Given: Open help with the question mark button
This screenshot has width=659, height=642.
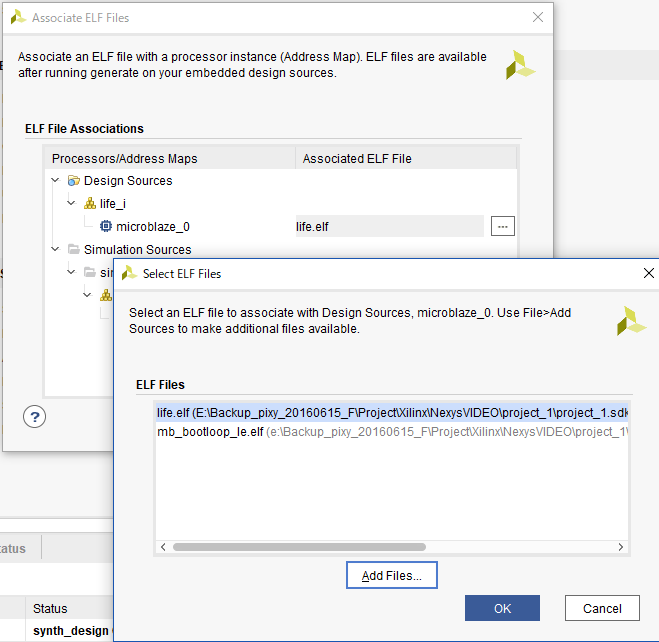Looking at the screenshot, I should [x=34, y=417].
